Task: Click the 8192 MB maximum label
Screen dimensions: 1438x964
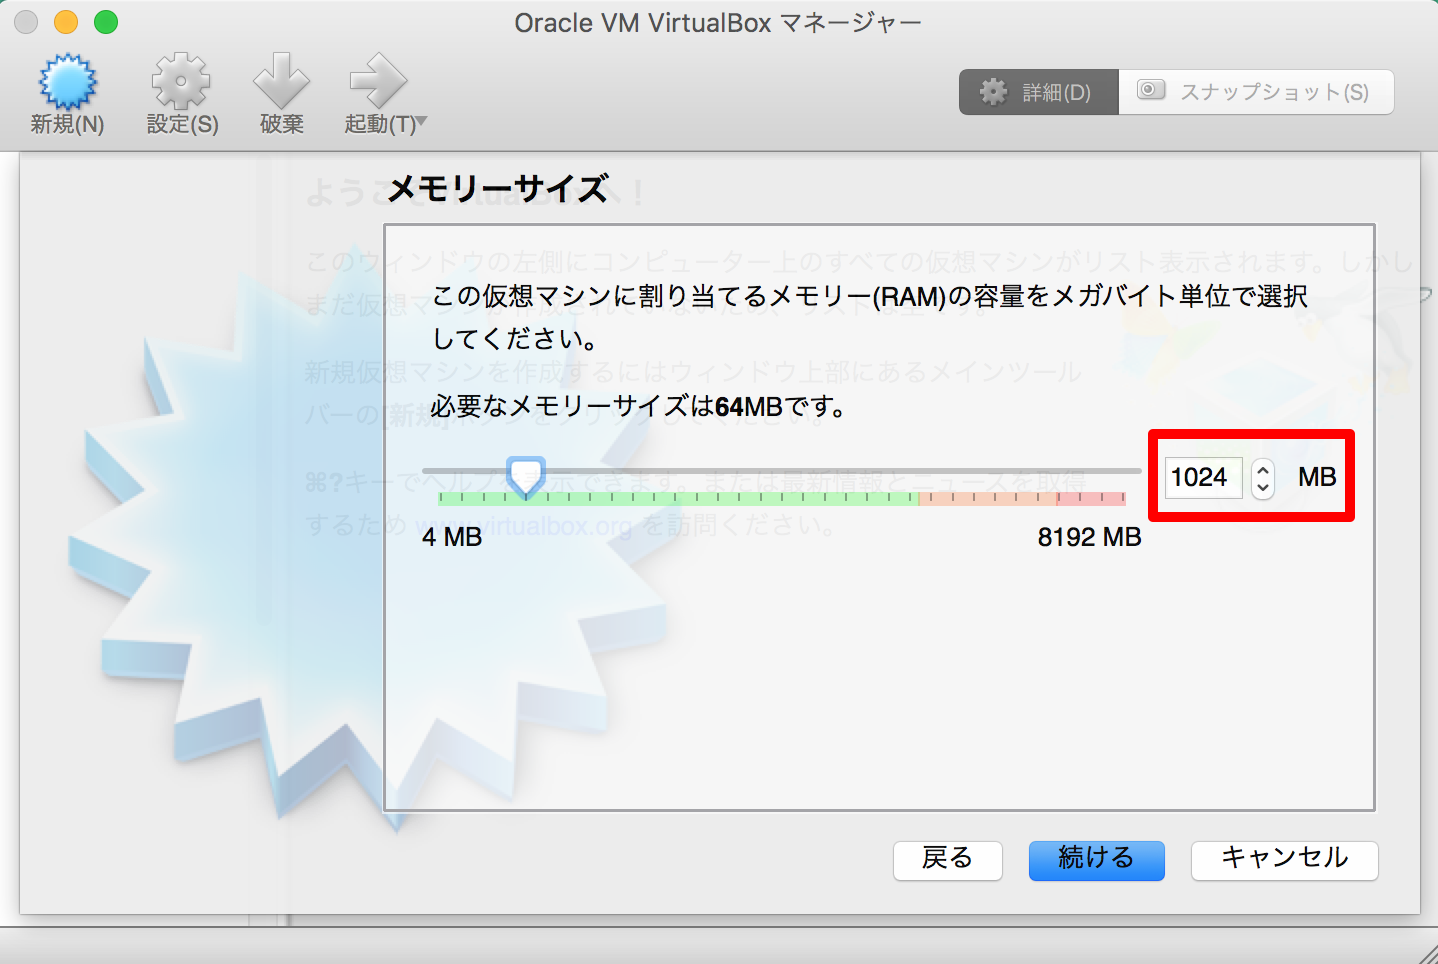Action: click(1089, 537)
